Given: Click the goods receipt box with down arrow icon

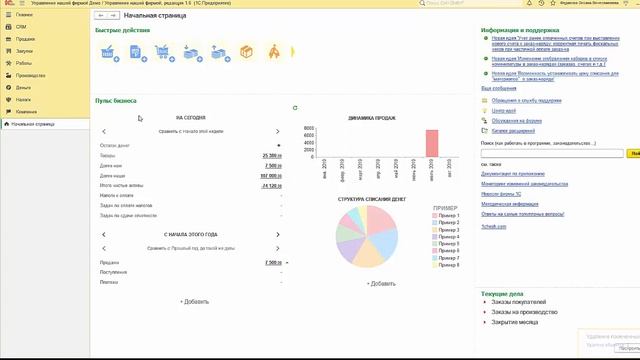Looking at the screenshot, I should click(193, 53).
